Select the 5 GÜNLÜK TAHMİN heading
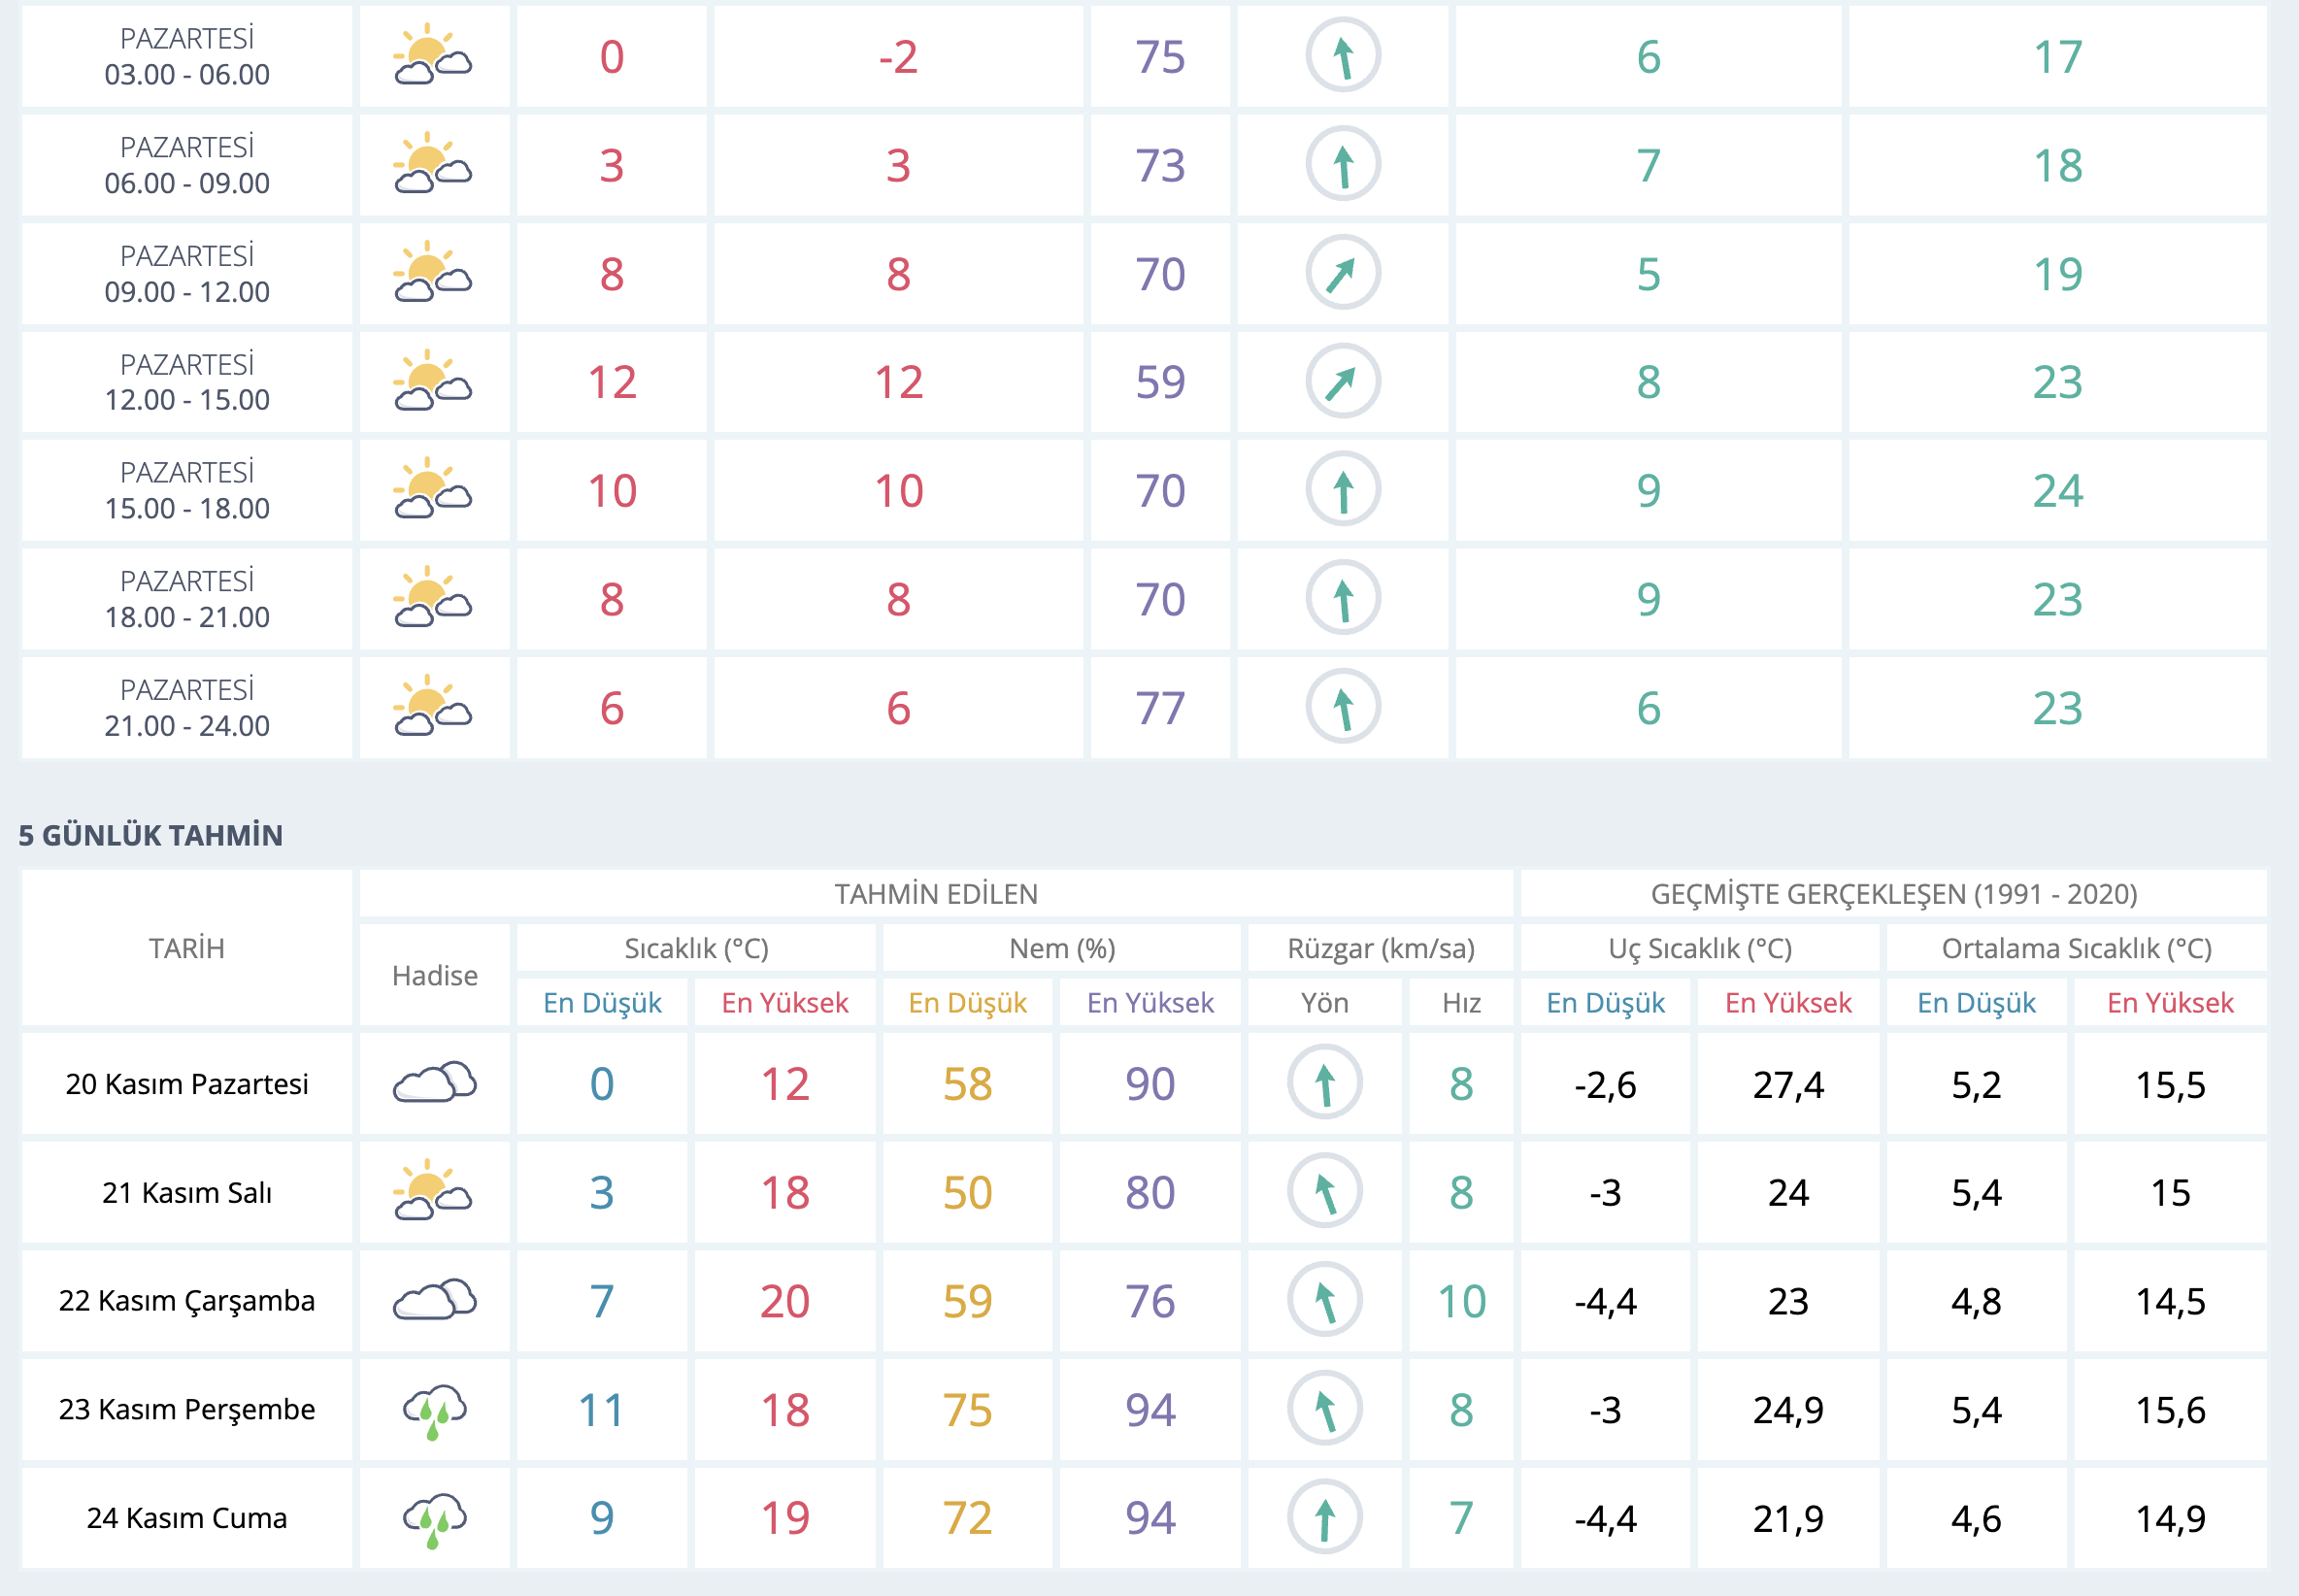Screen dimensions: 2299x1596 pyautogui.click(x=151, y=836)
